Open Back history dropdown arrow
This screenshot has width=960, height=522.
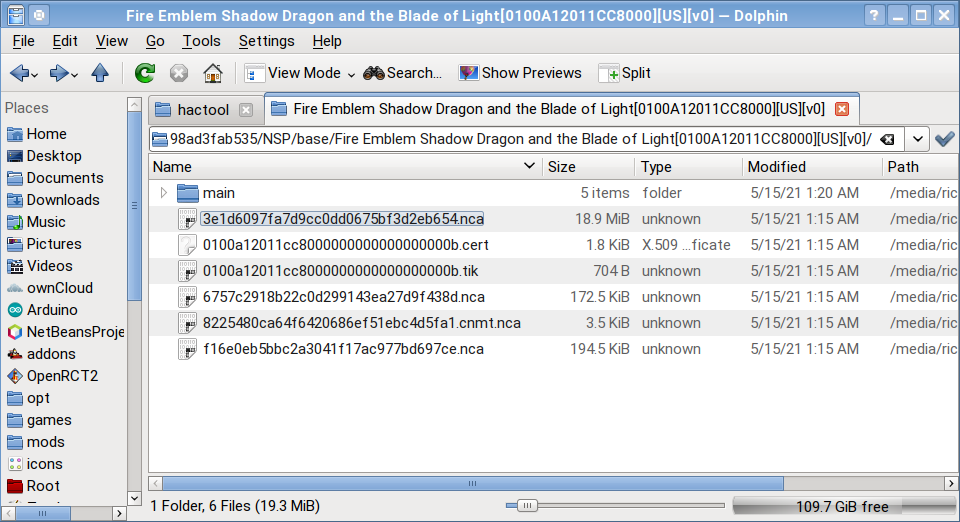point(35,75)
